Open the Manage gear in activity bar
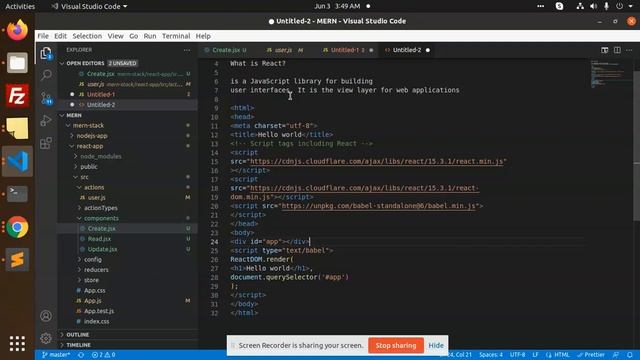The width and height of the screenshot is (640, 360). (x=46, y=338)
